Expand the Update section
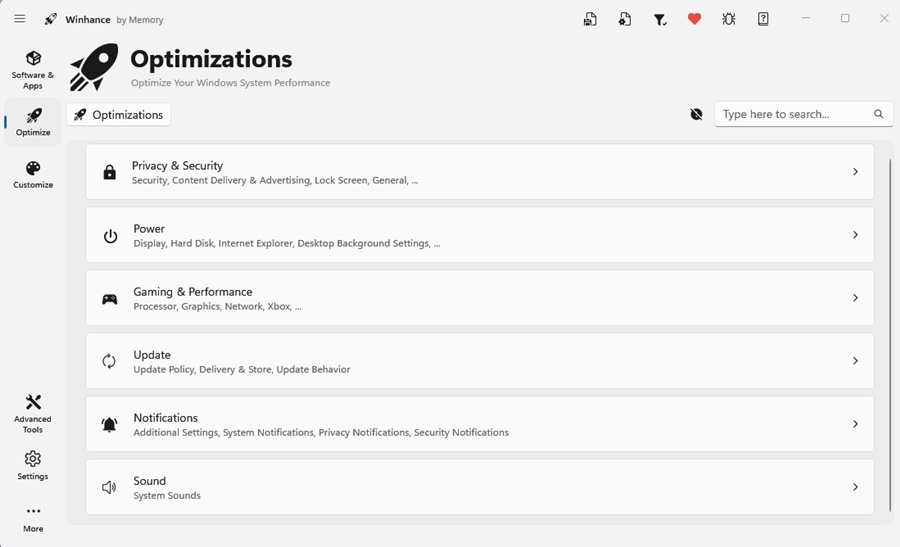900x547 pixels. click(x=855, y=361)
